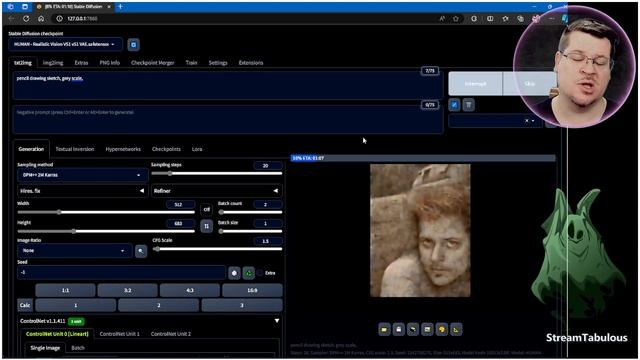640x360 pixels.
Task: Click into the positive prompt text box
Action: tap(228, 86)
